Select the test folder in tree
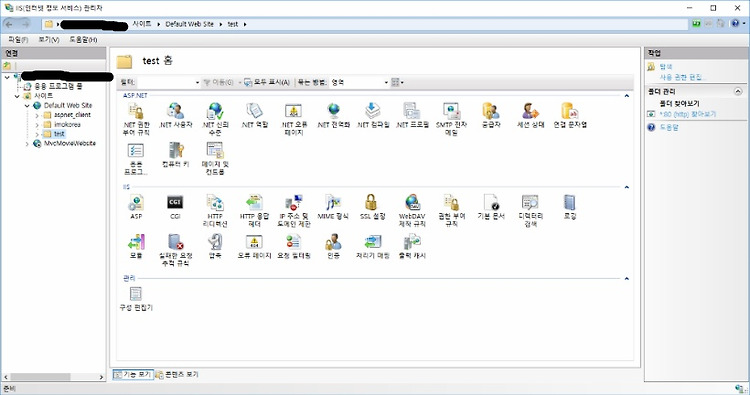The image size is (750, 395). [x=59, y=134]
